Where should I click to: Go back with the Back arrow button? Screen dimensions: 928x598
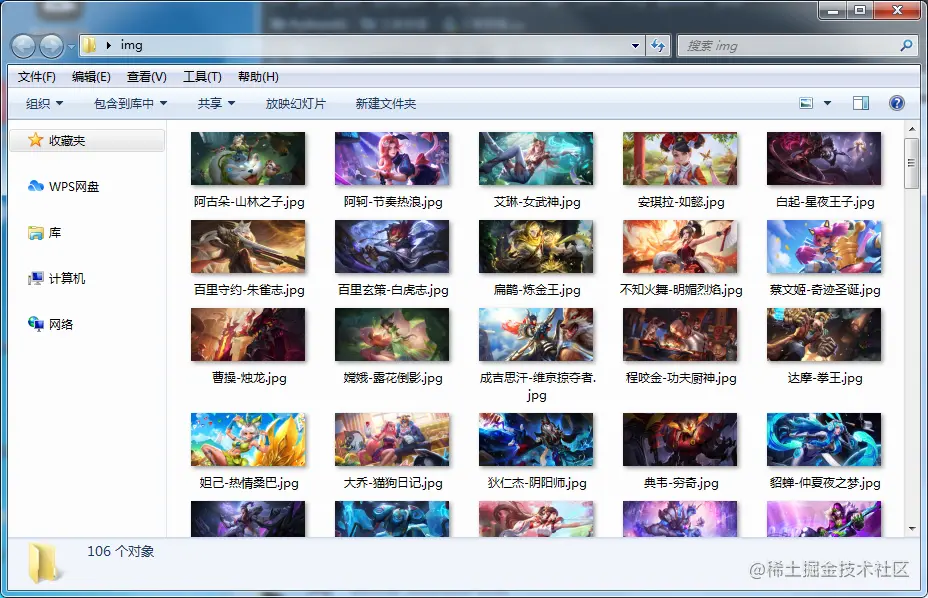click(x=24, y=46)
